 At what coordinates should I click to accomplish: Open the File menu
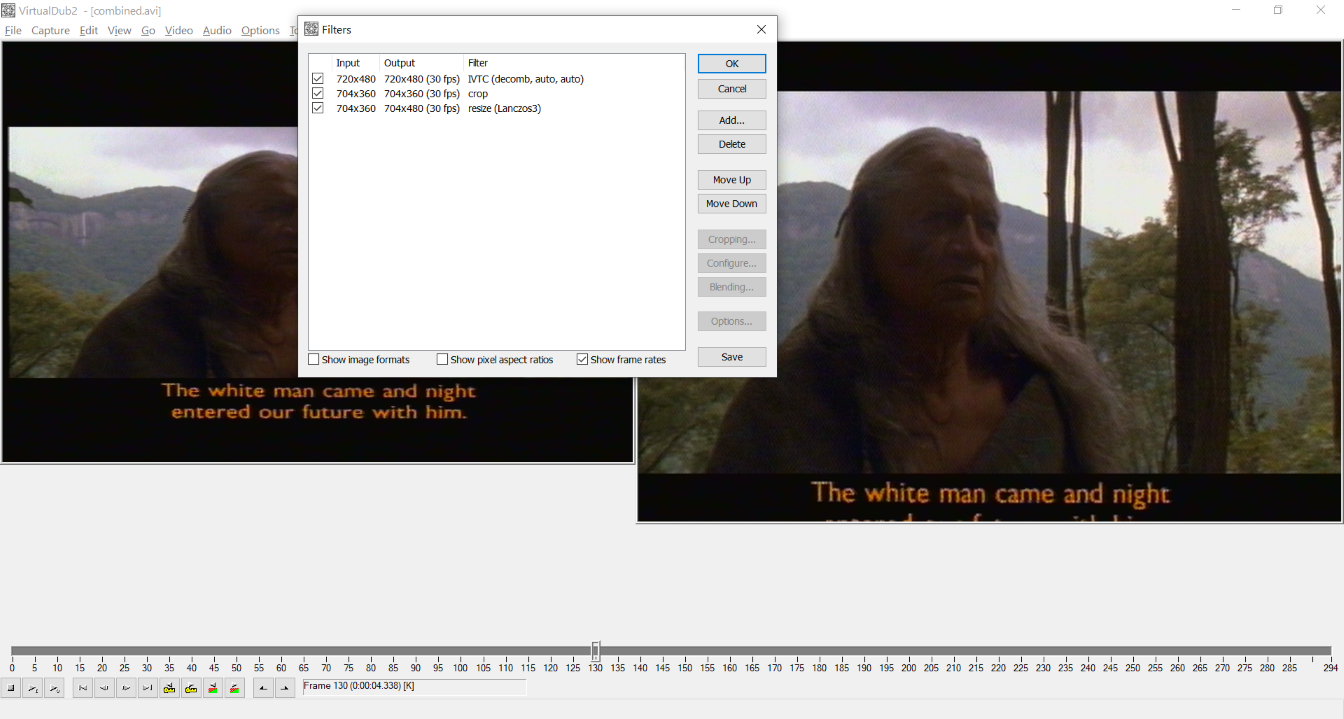pos(13,30)
